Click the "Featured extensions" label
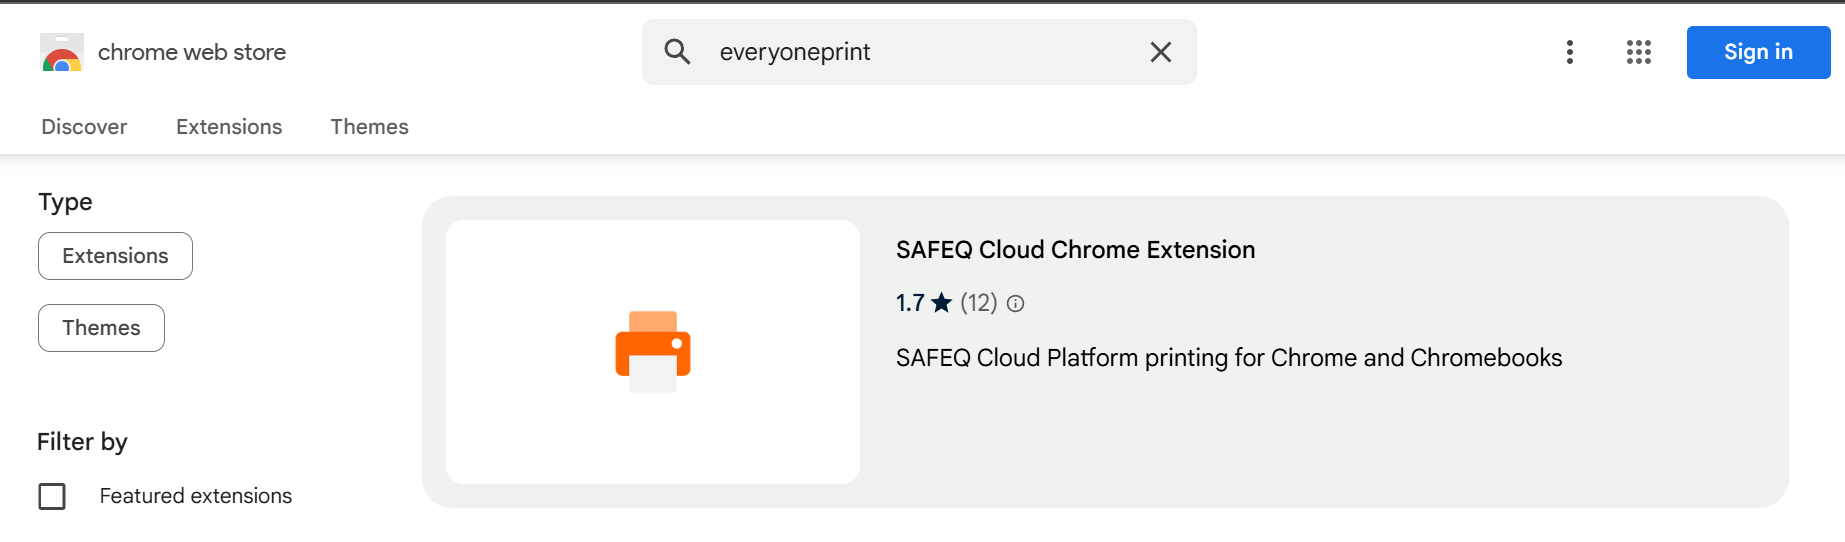Image resolution: width=1845 pixels, height=542 pixels. pyautogui.click(x=196, y=496)
